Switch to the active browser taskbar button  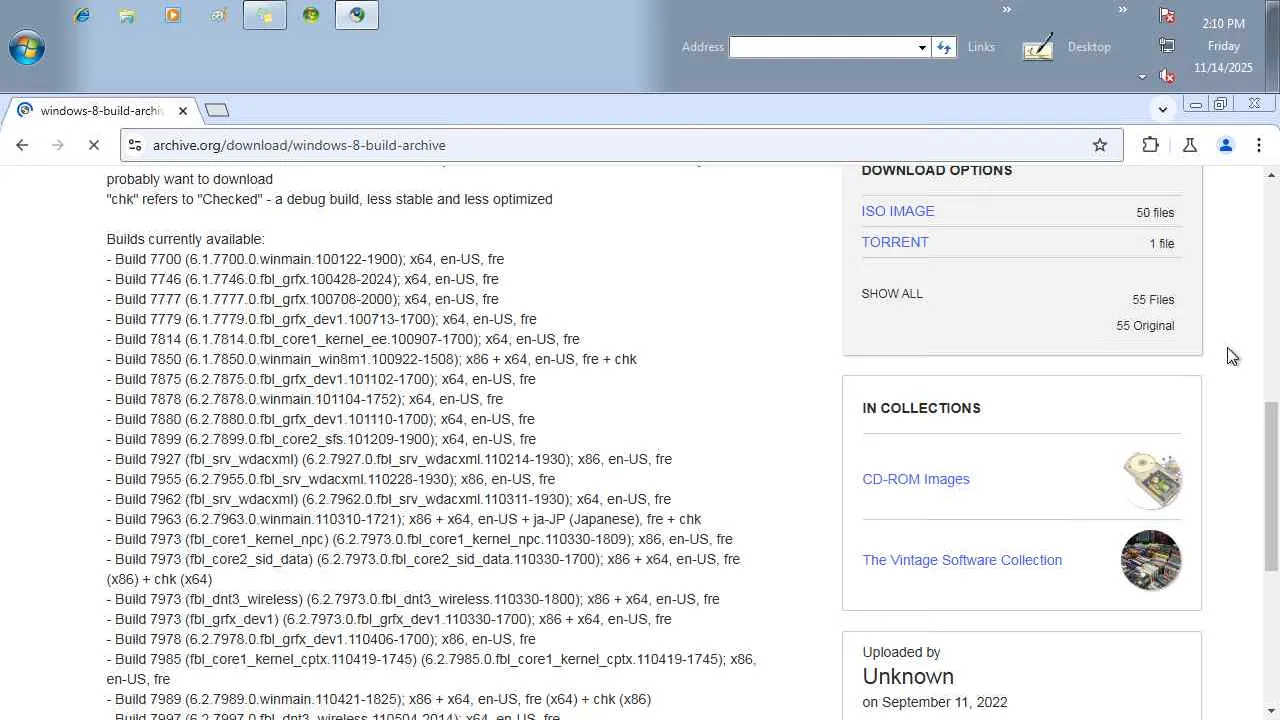click(x=357, y=15)
